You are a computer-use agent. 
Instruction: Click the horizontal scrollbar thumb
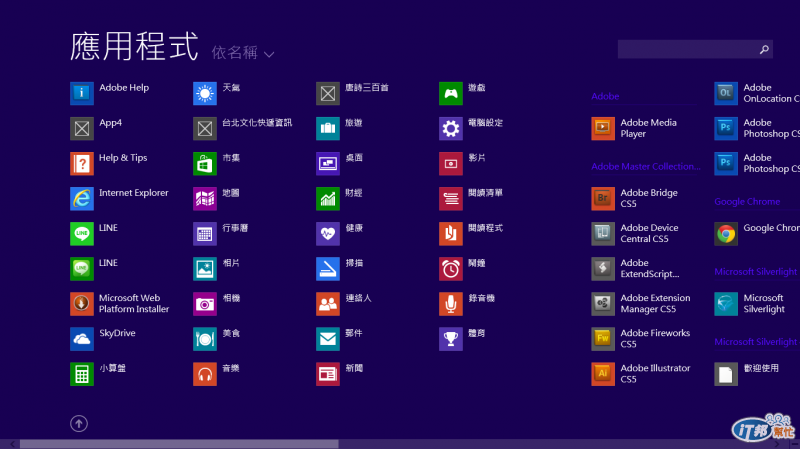179,444
